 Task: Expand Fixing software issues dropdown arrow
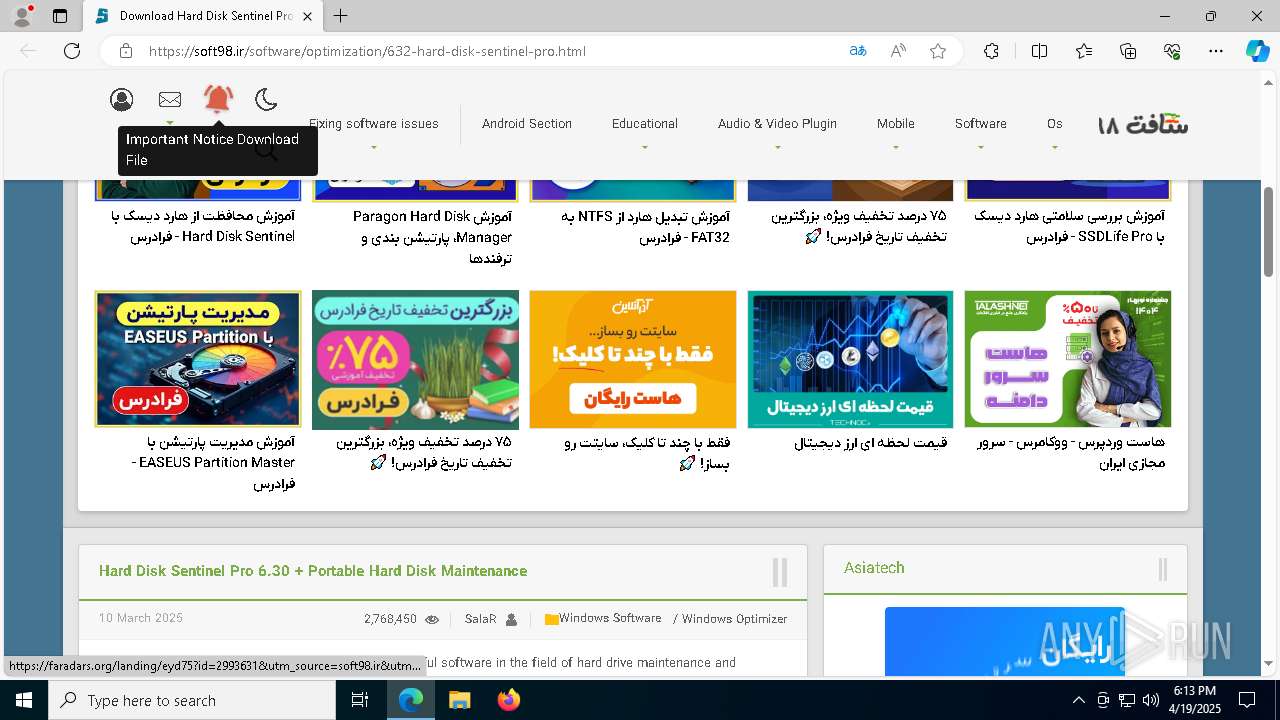[x=374, y=148]
